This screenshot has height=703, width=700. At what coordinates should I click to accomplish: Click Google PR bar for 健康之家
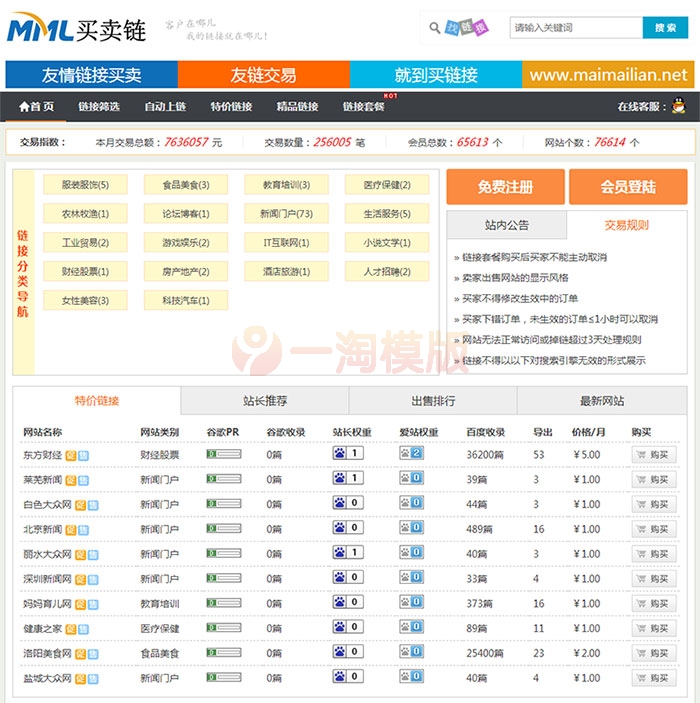(224, 628)
